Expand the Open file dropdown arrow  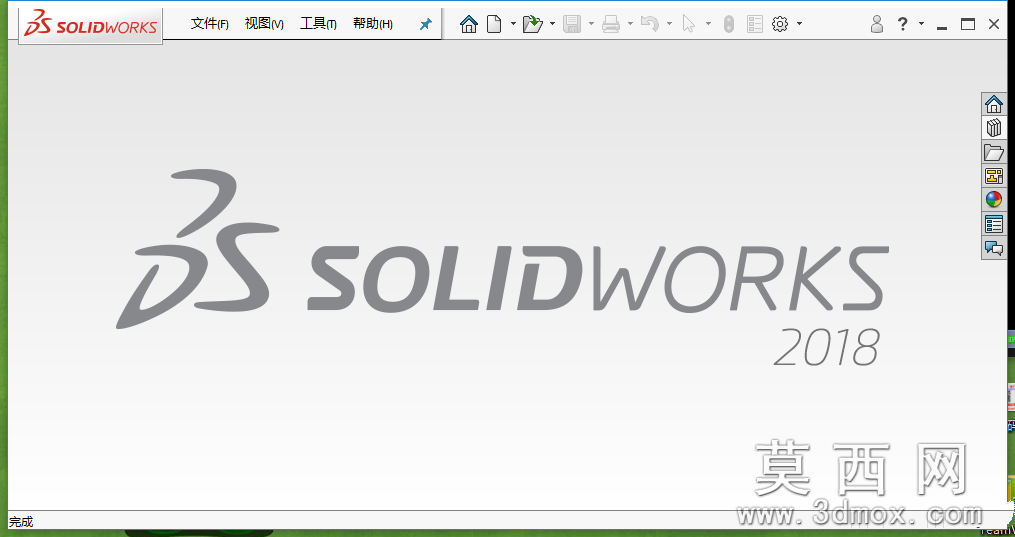(552, 24)
